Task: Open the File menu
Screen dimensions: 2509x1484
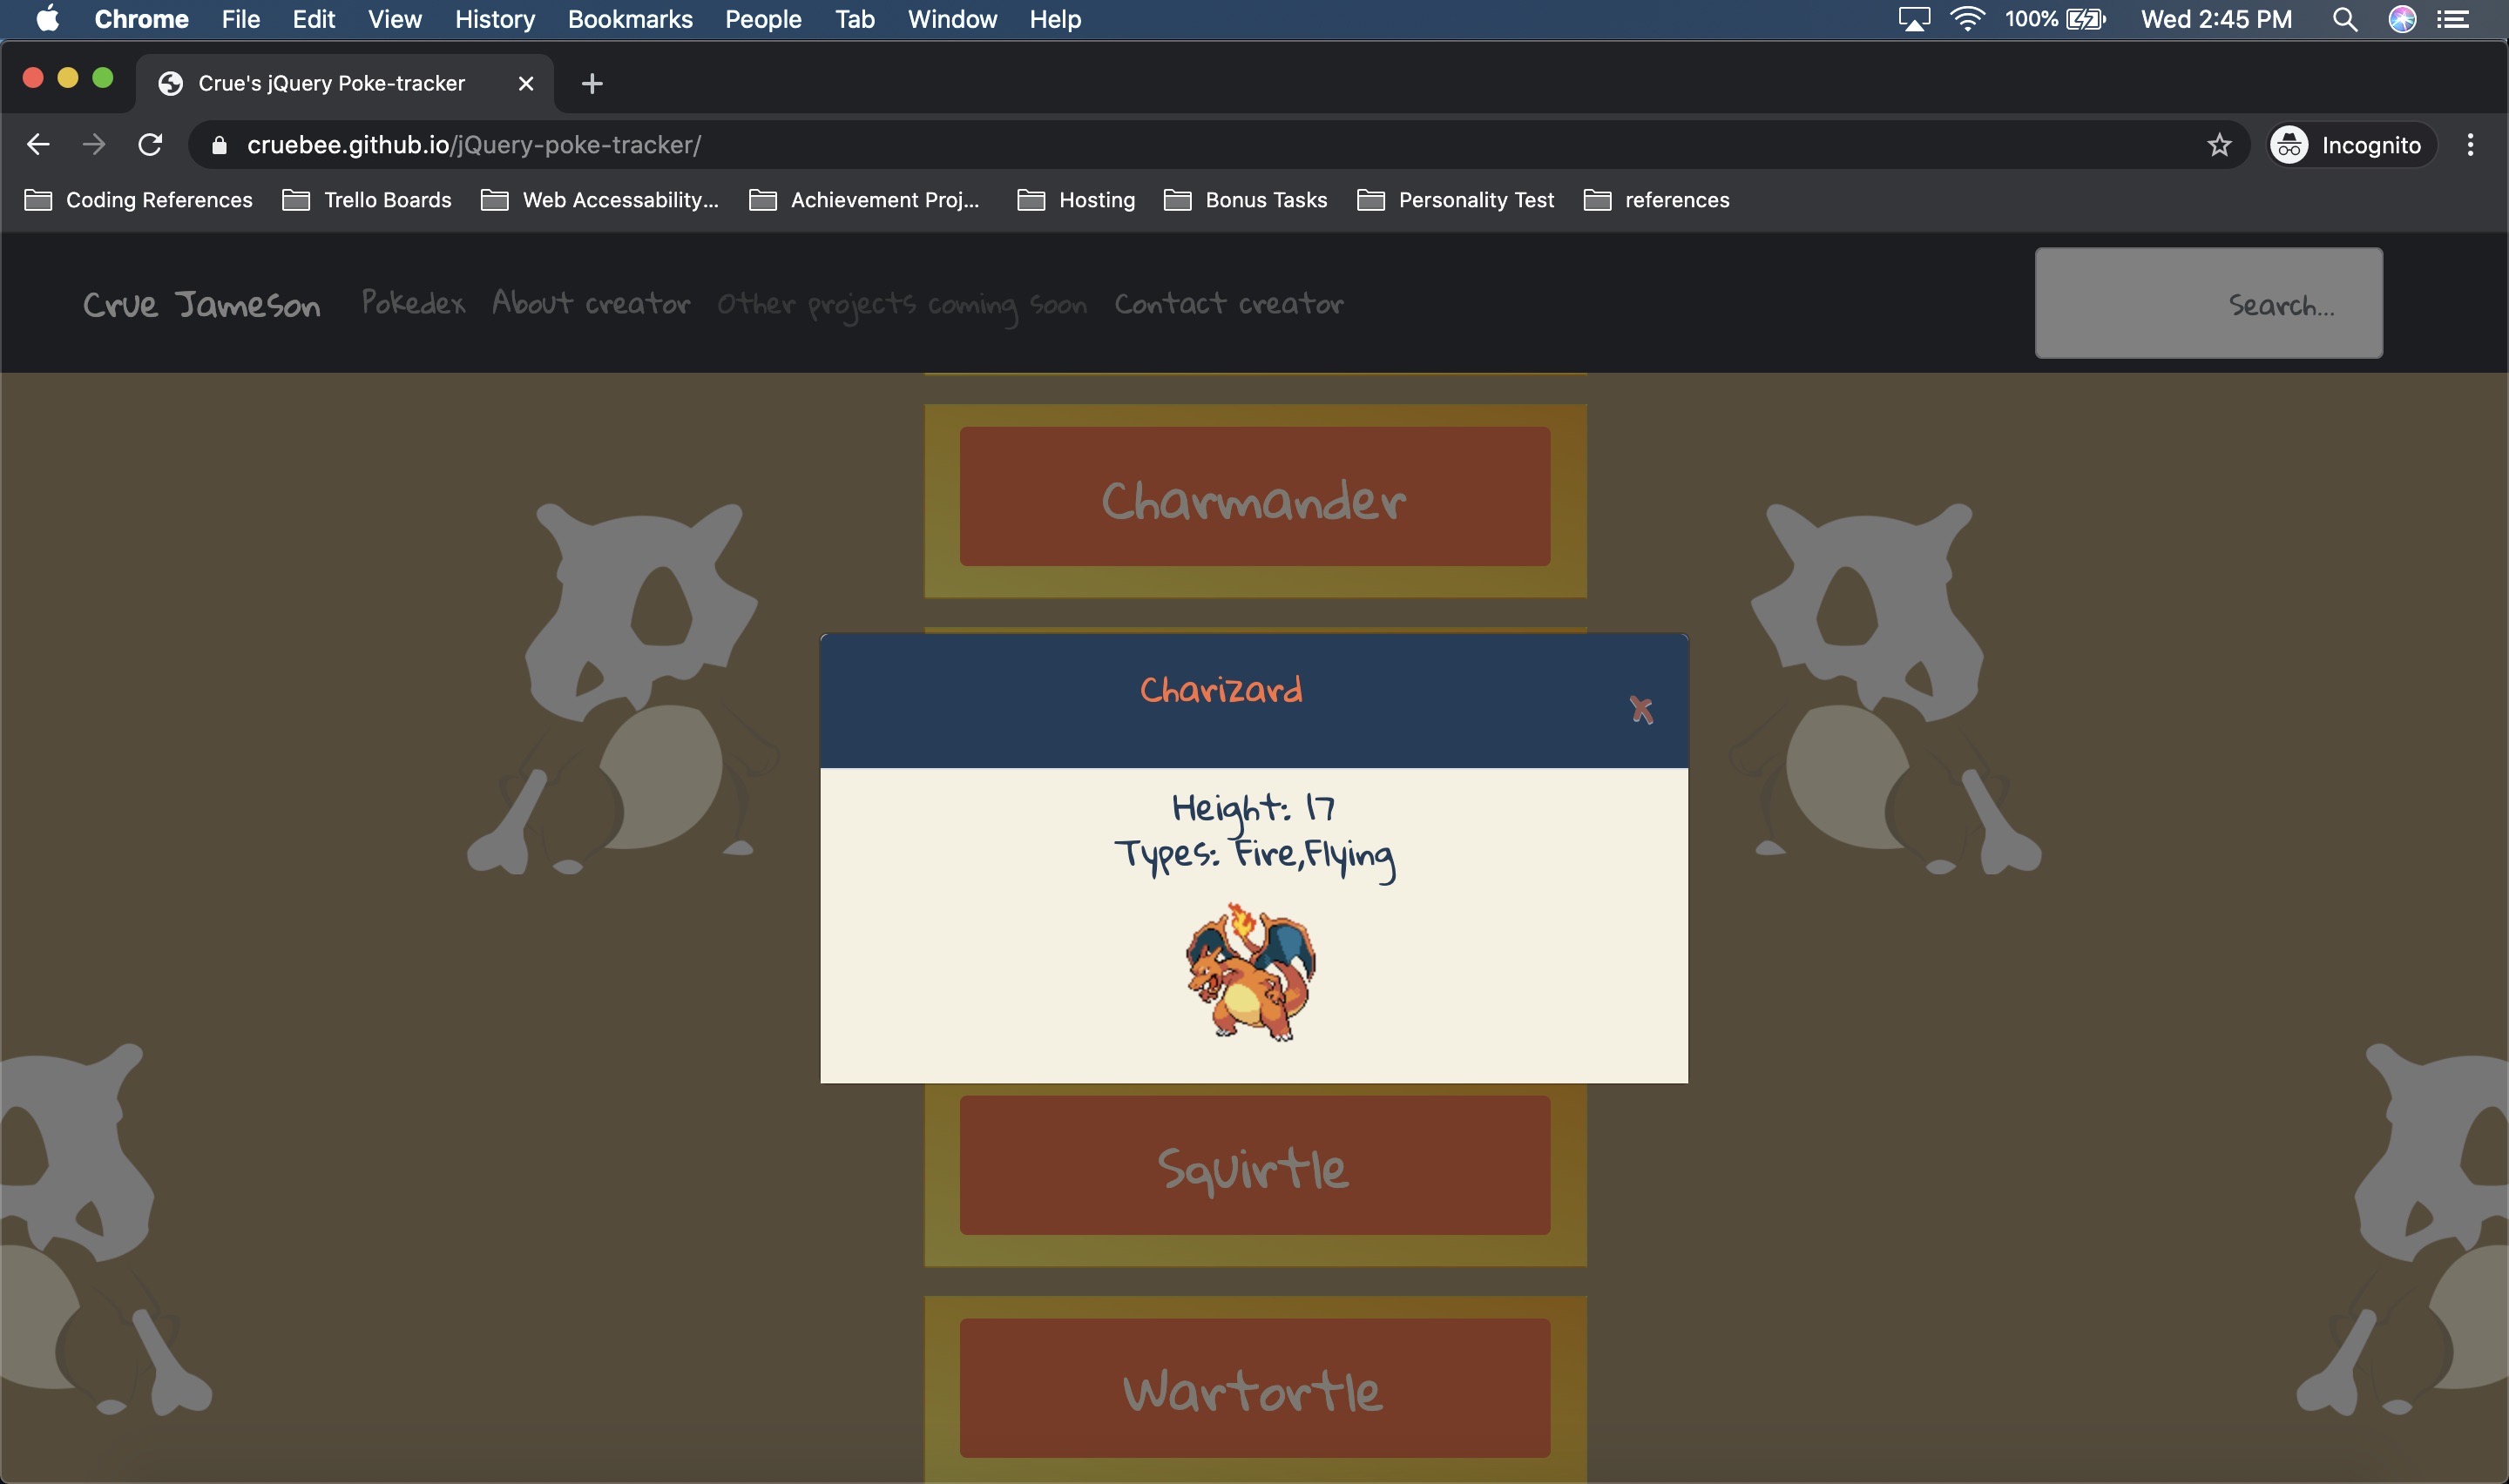Action: pyautogui.click(x=241, y=19)
